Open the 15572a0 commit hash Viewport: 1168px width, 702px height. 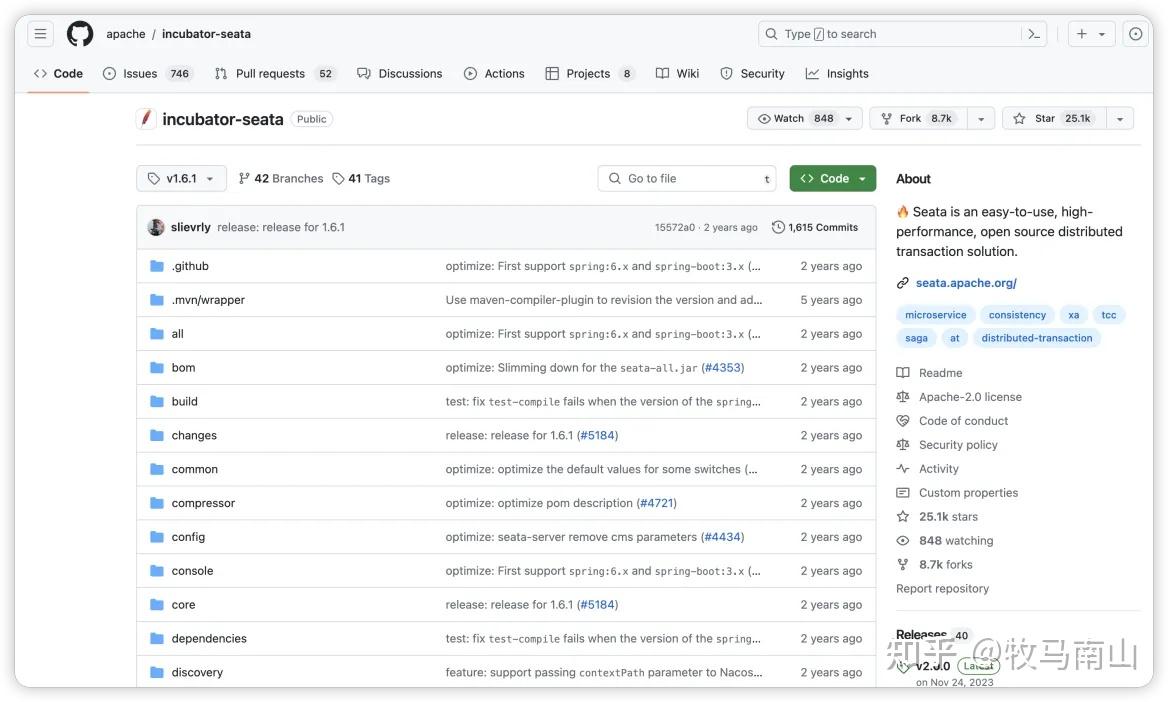[x=674, y=227]
